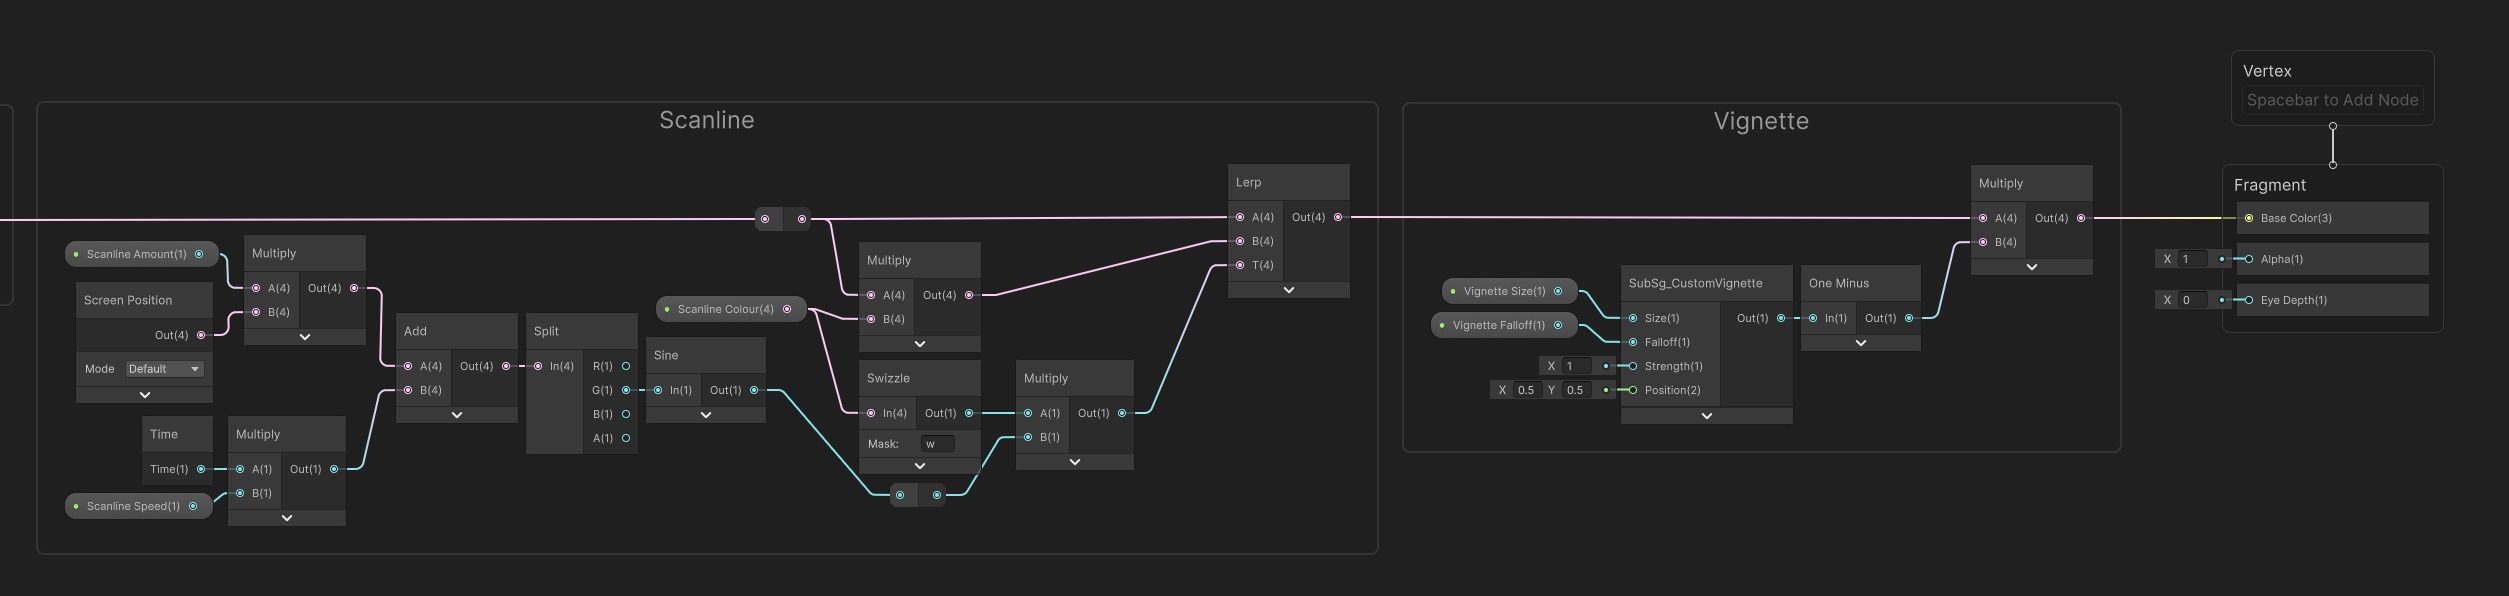Click the Scanline Colour property output port

pos(787,309)
